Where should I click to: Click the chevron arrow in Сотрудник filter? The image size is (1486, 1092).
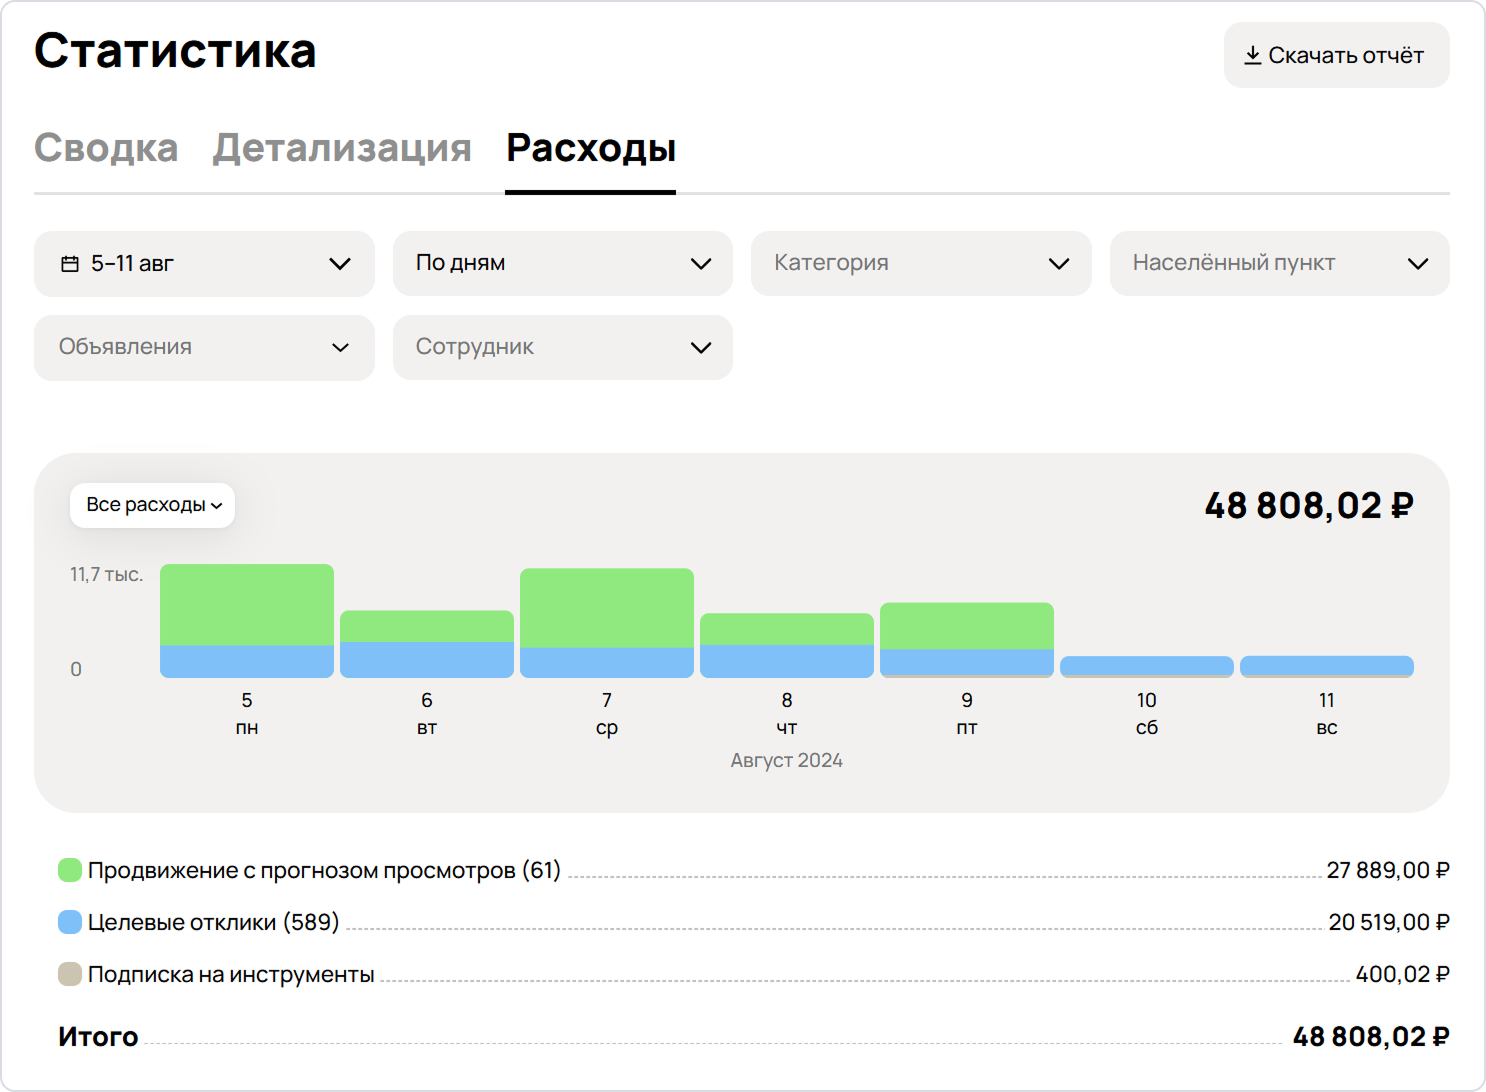point(700,348)
